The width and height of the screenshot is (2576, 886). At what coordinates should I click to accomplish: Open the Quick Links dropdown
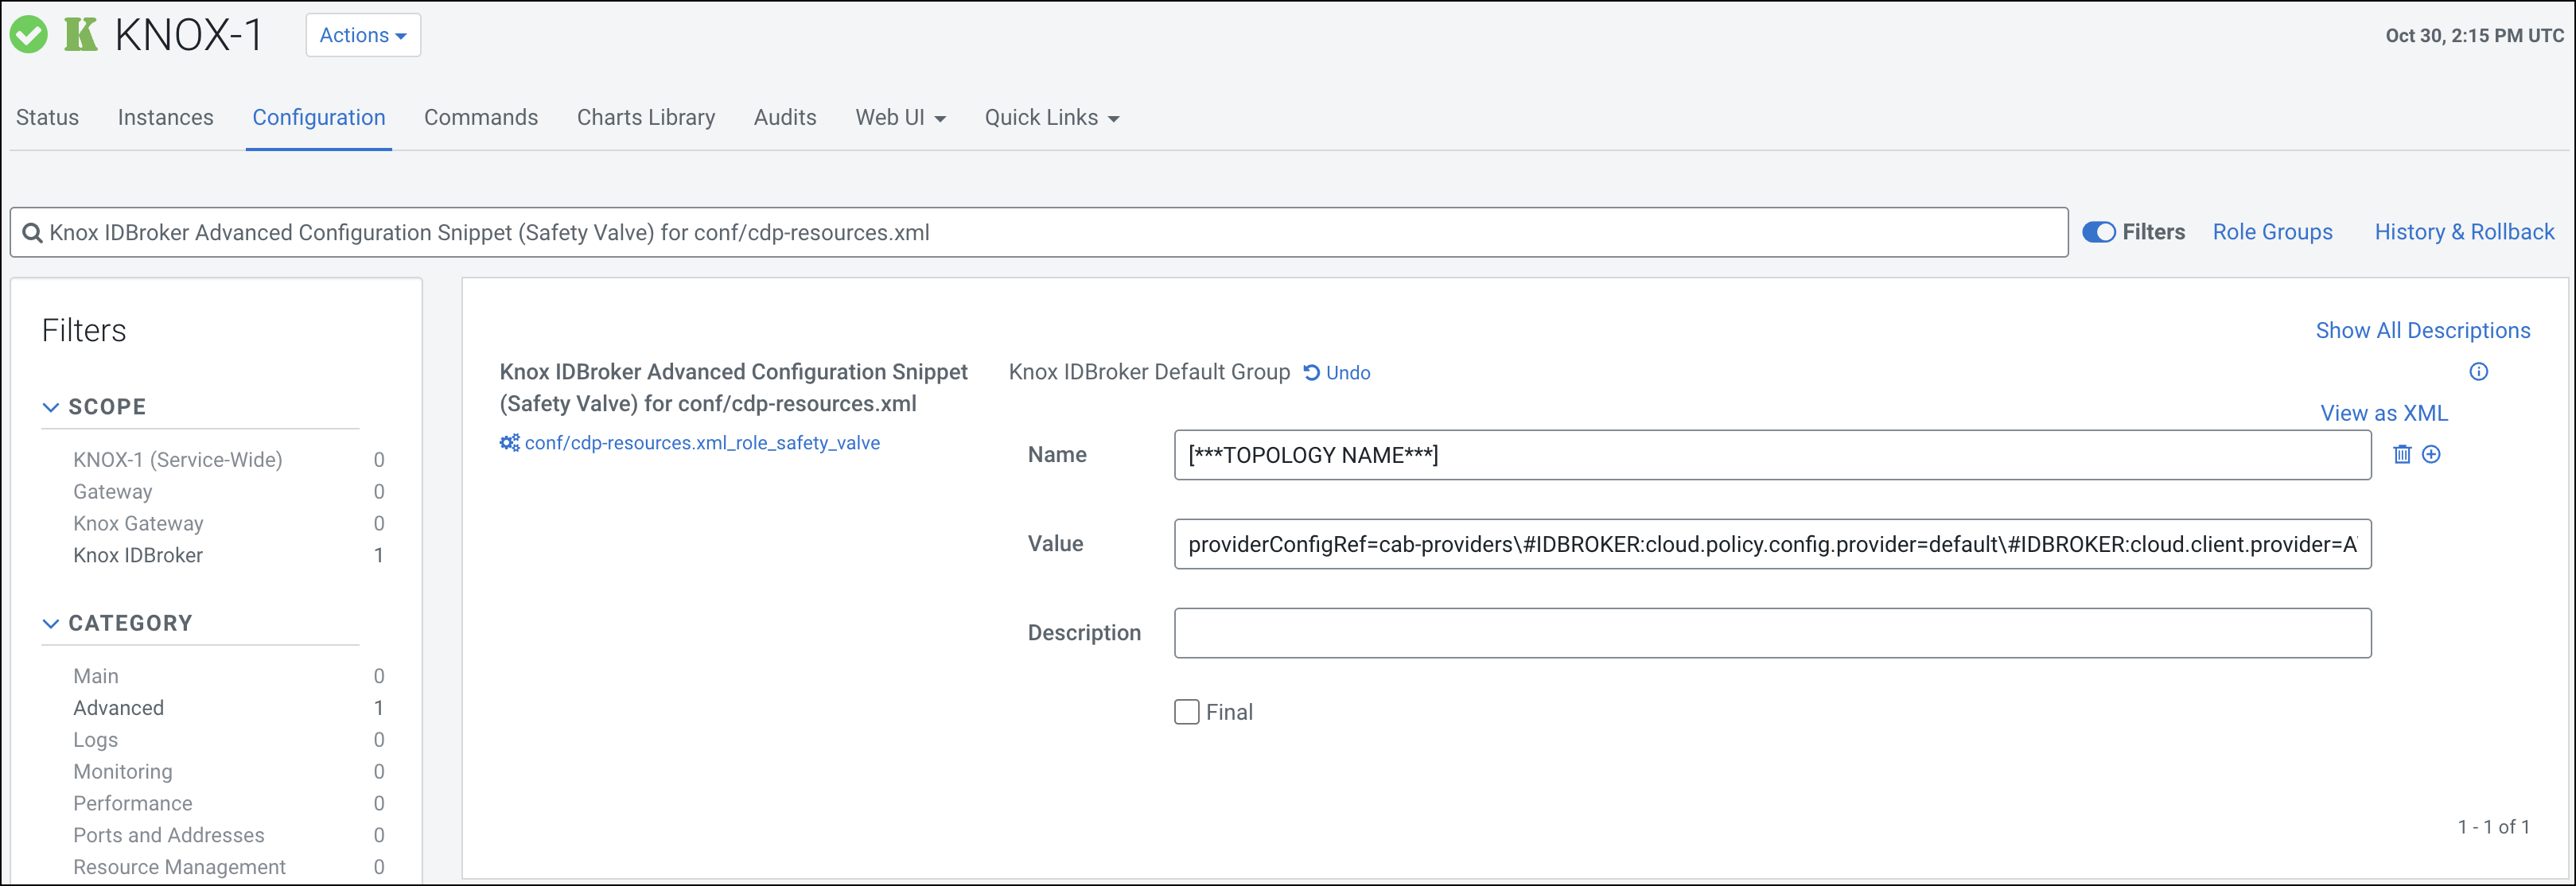[x=1051, y=118]
